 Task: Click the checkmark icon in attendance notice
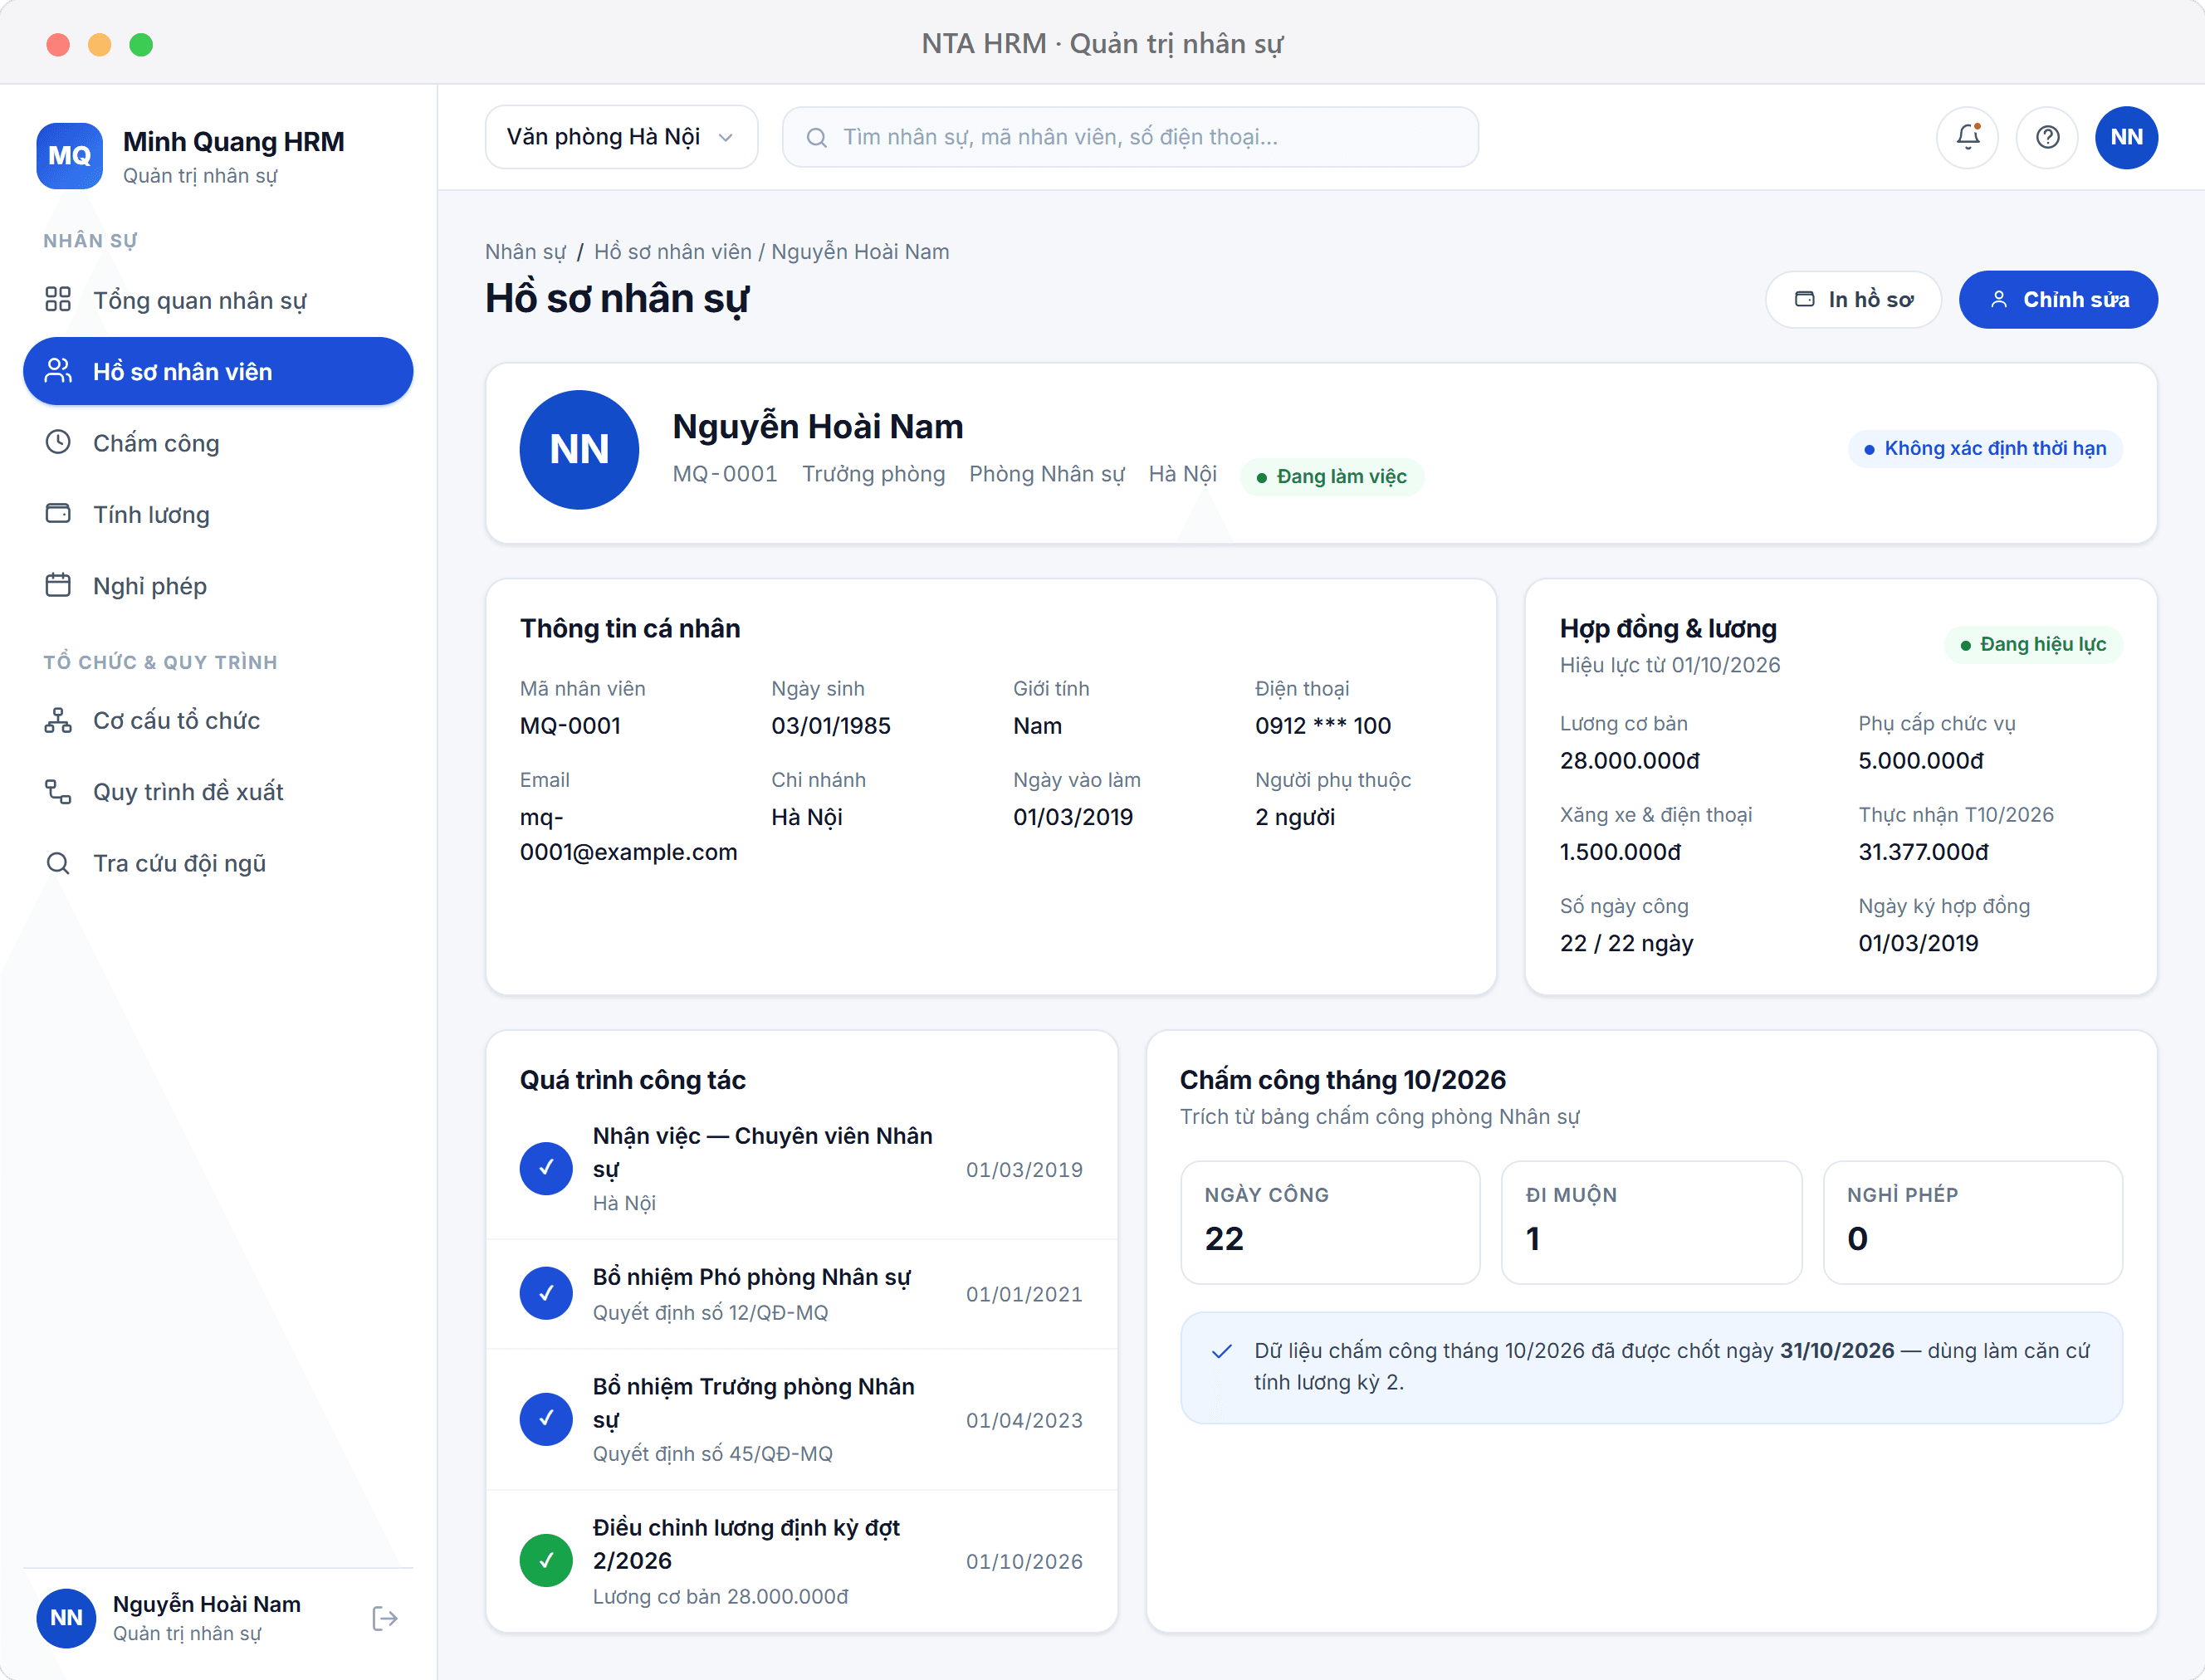(1221, 1351)
